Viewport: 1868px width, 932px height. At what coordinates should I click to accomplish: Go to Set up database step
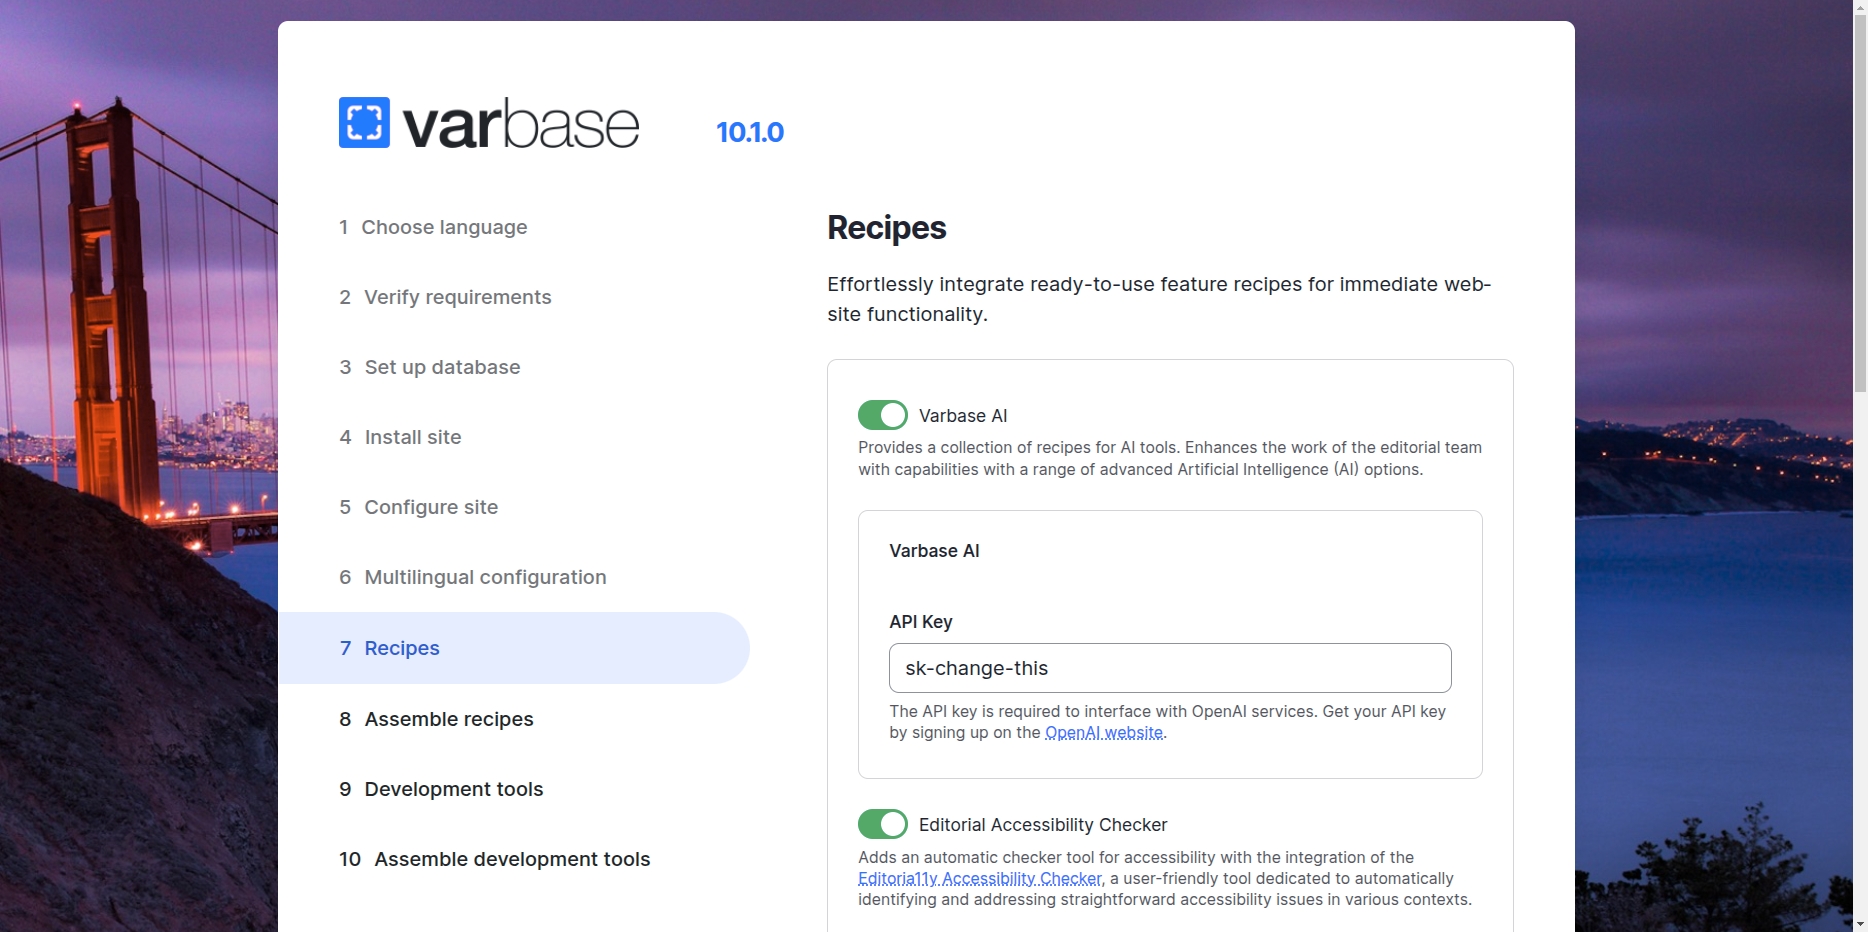point(441,367)
